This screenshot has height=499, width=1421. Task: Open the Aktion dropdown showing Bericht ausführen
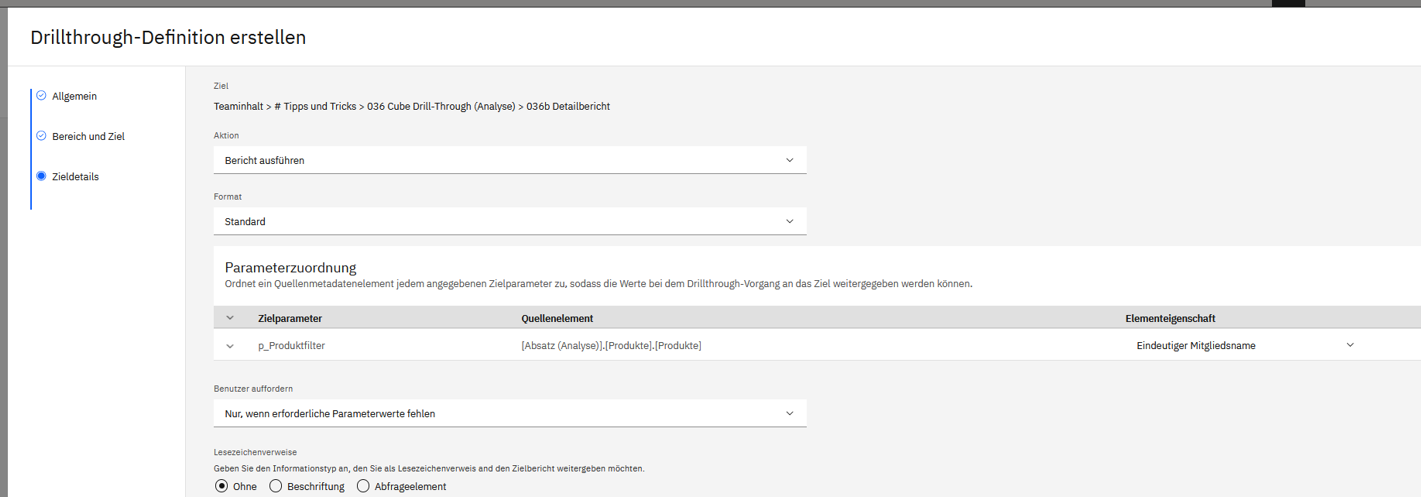509,160
